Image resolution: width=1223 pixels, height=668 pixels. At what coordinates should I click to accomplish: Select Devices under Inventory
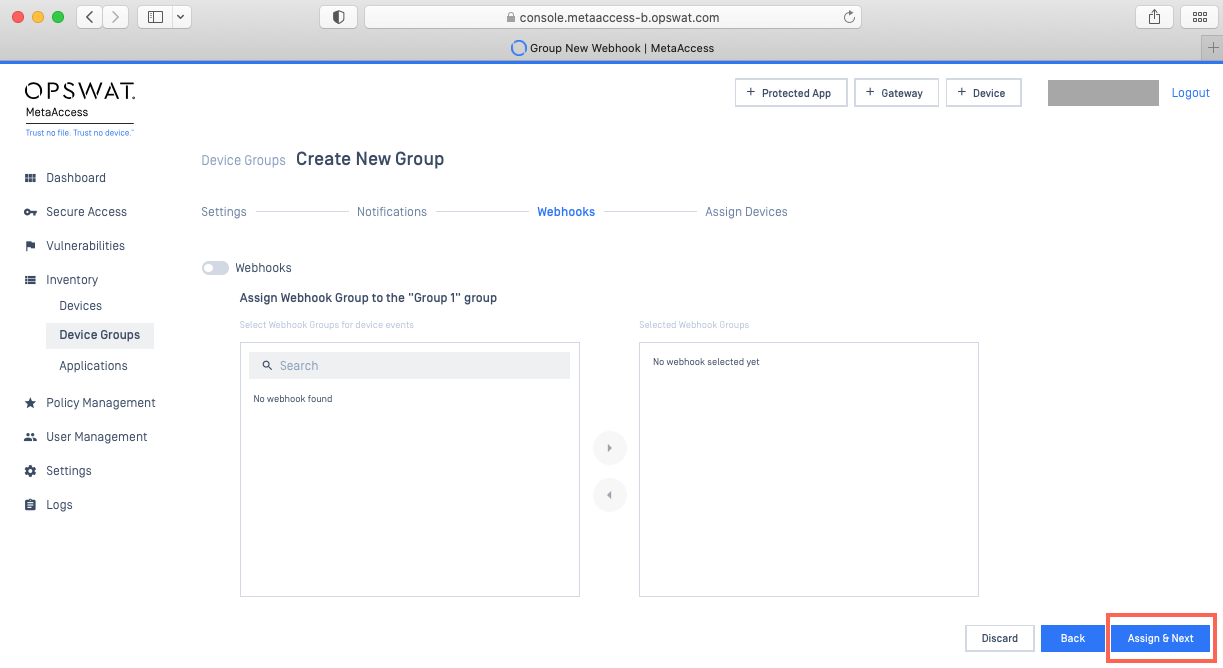pyautogui.click(x=81, y=306)
